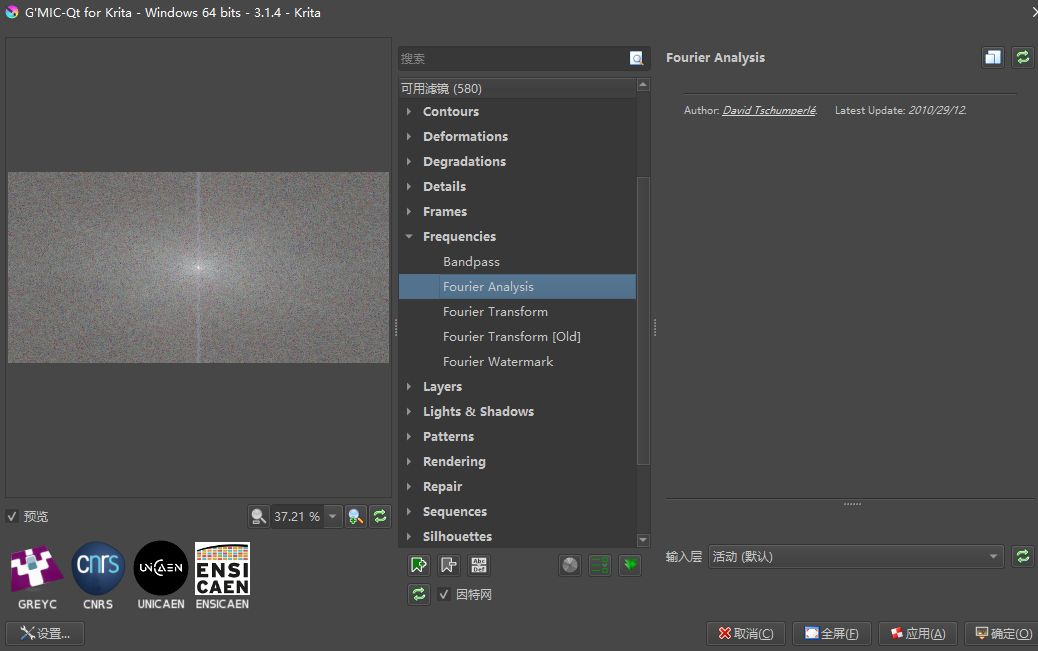
Task: Select the Bandpass filter
Action: point(471,262)
